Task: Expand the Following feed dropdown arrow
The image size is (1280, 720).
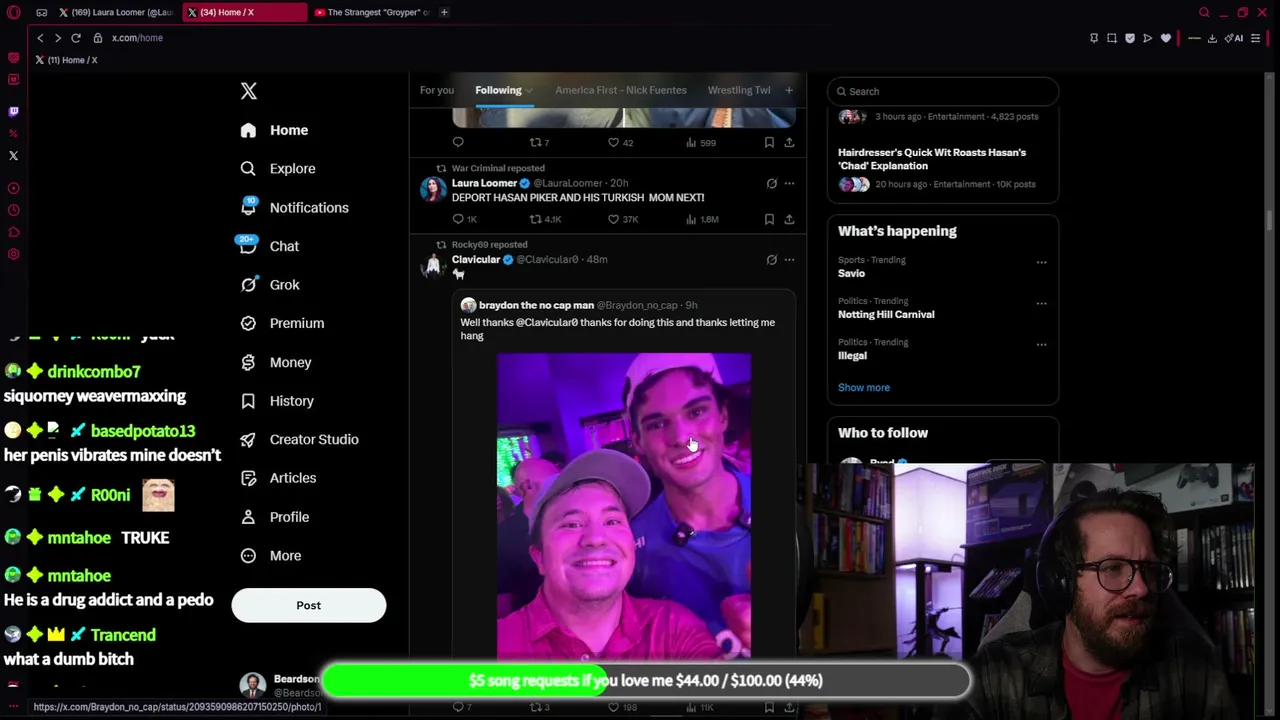Action: (x=529, y=91)
